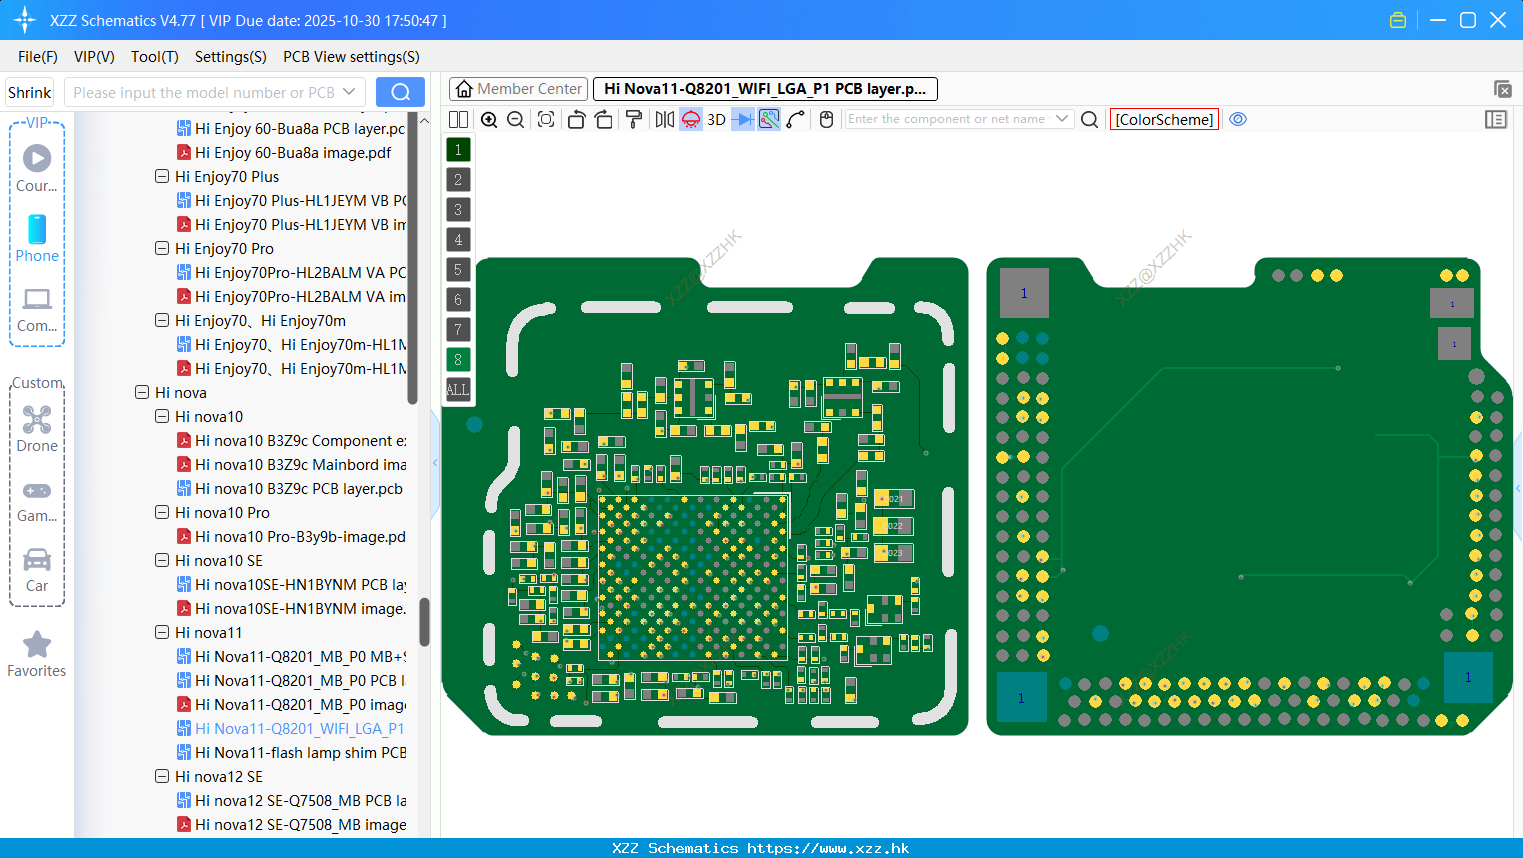Open the Course sidebar icon
This screenshot has height=858, width=1523.
pyautogui.click(x=37, y=167)
